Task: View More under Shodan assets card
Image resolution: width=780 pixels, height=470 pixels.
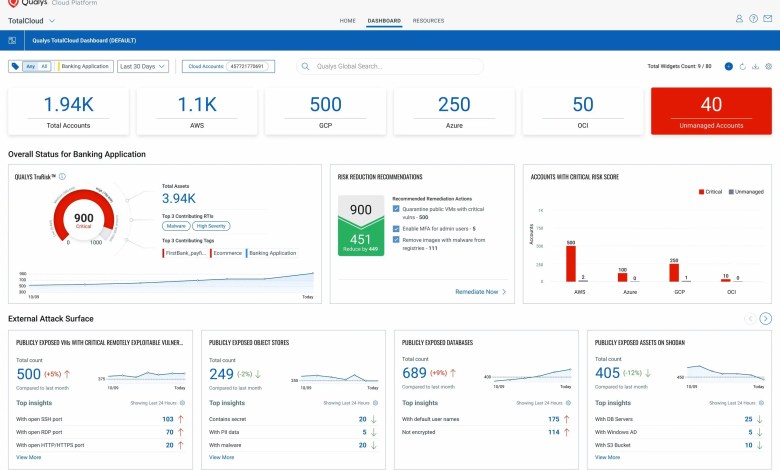Action: [607, 457]
